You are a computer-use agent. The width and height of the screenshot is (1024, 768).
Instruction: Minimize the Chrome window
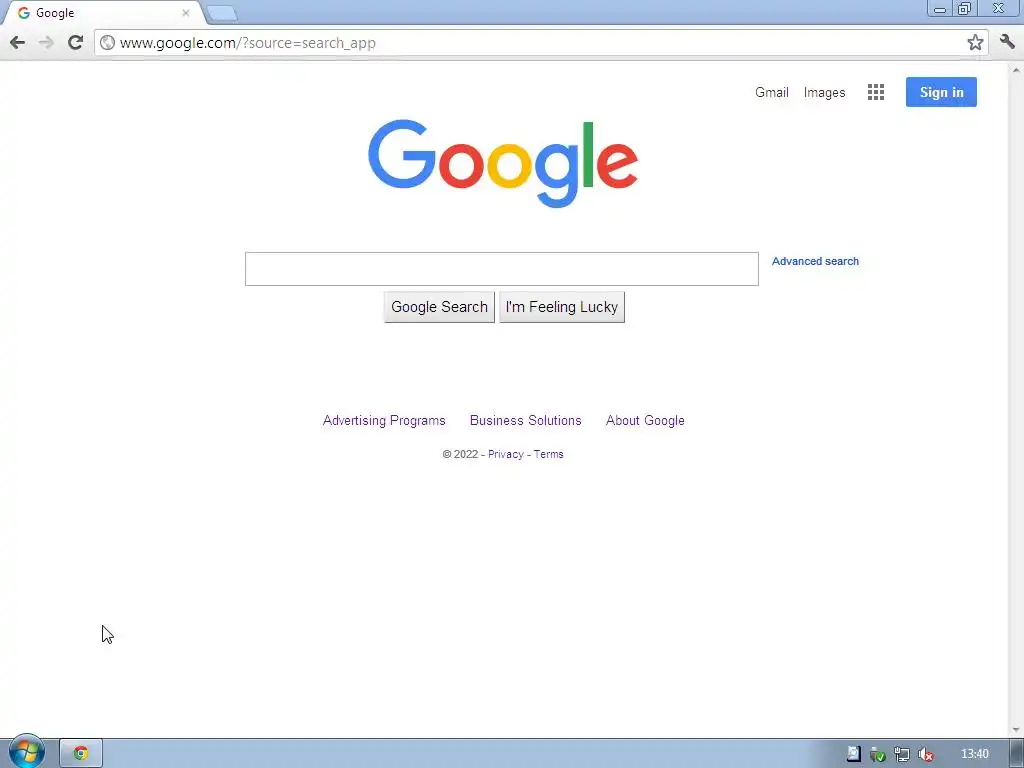pos(940,9)
